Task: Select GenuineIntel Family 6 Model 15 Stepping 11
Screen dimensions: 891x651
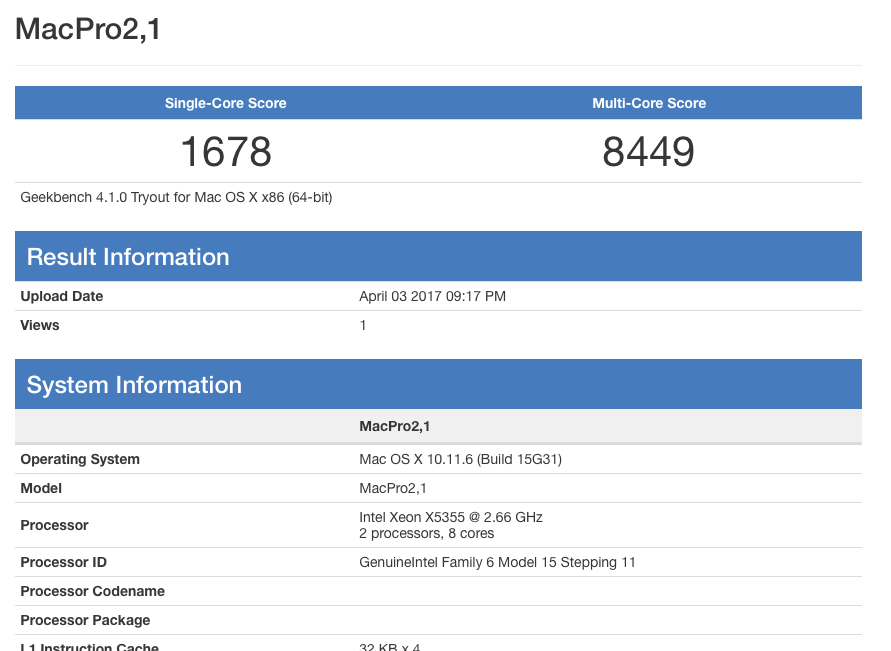Action: point(497,562)
